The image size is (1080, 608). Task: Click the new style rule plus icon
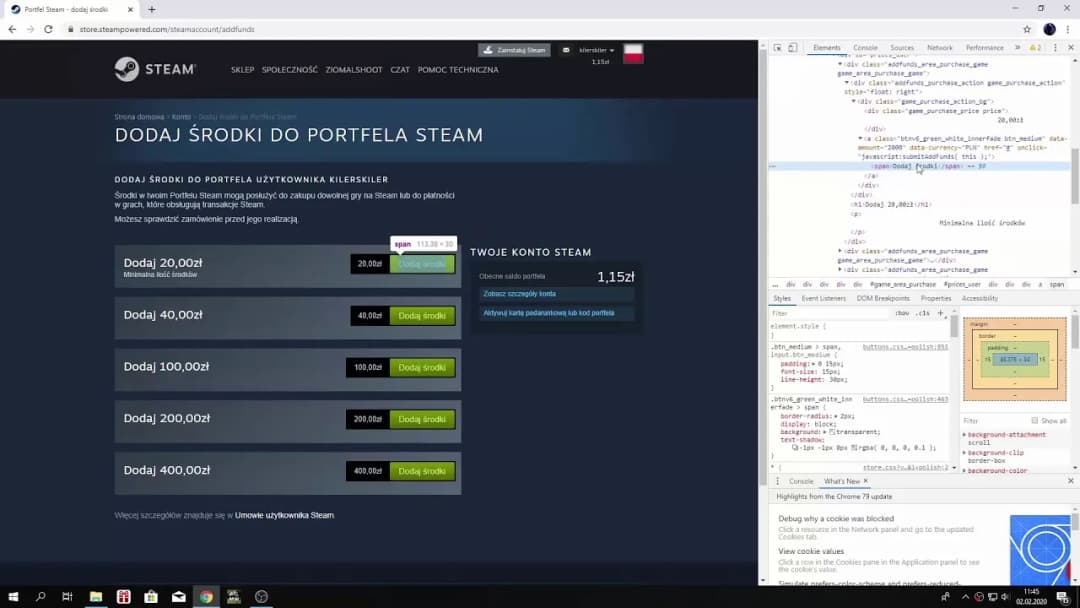[x=940, y=315]
